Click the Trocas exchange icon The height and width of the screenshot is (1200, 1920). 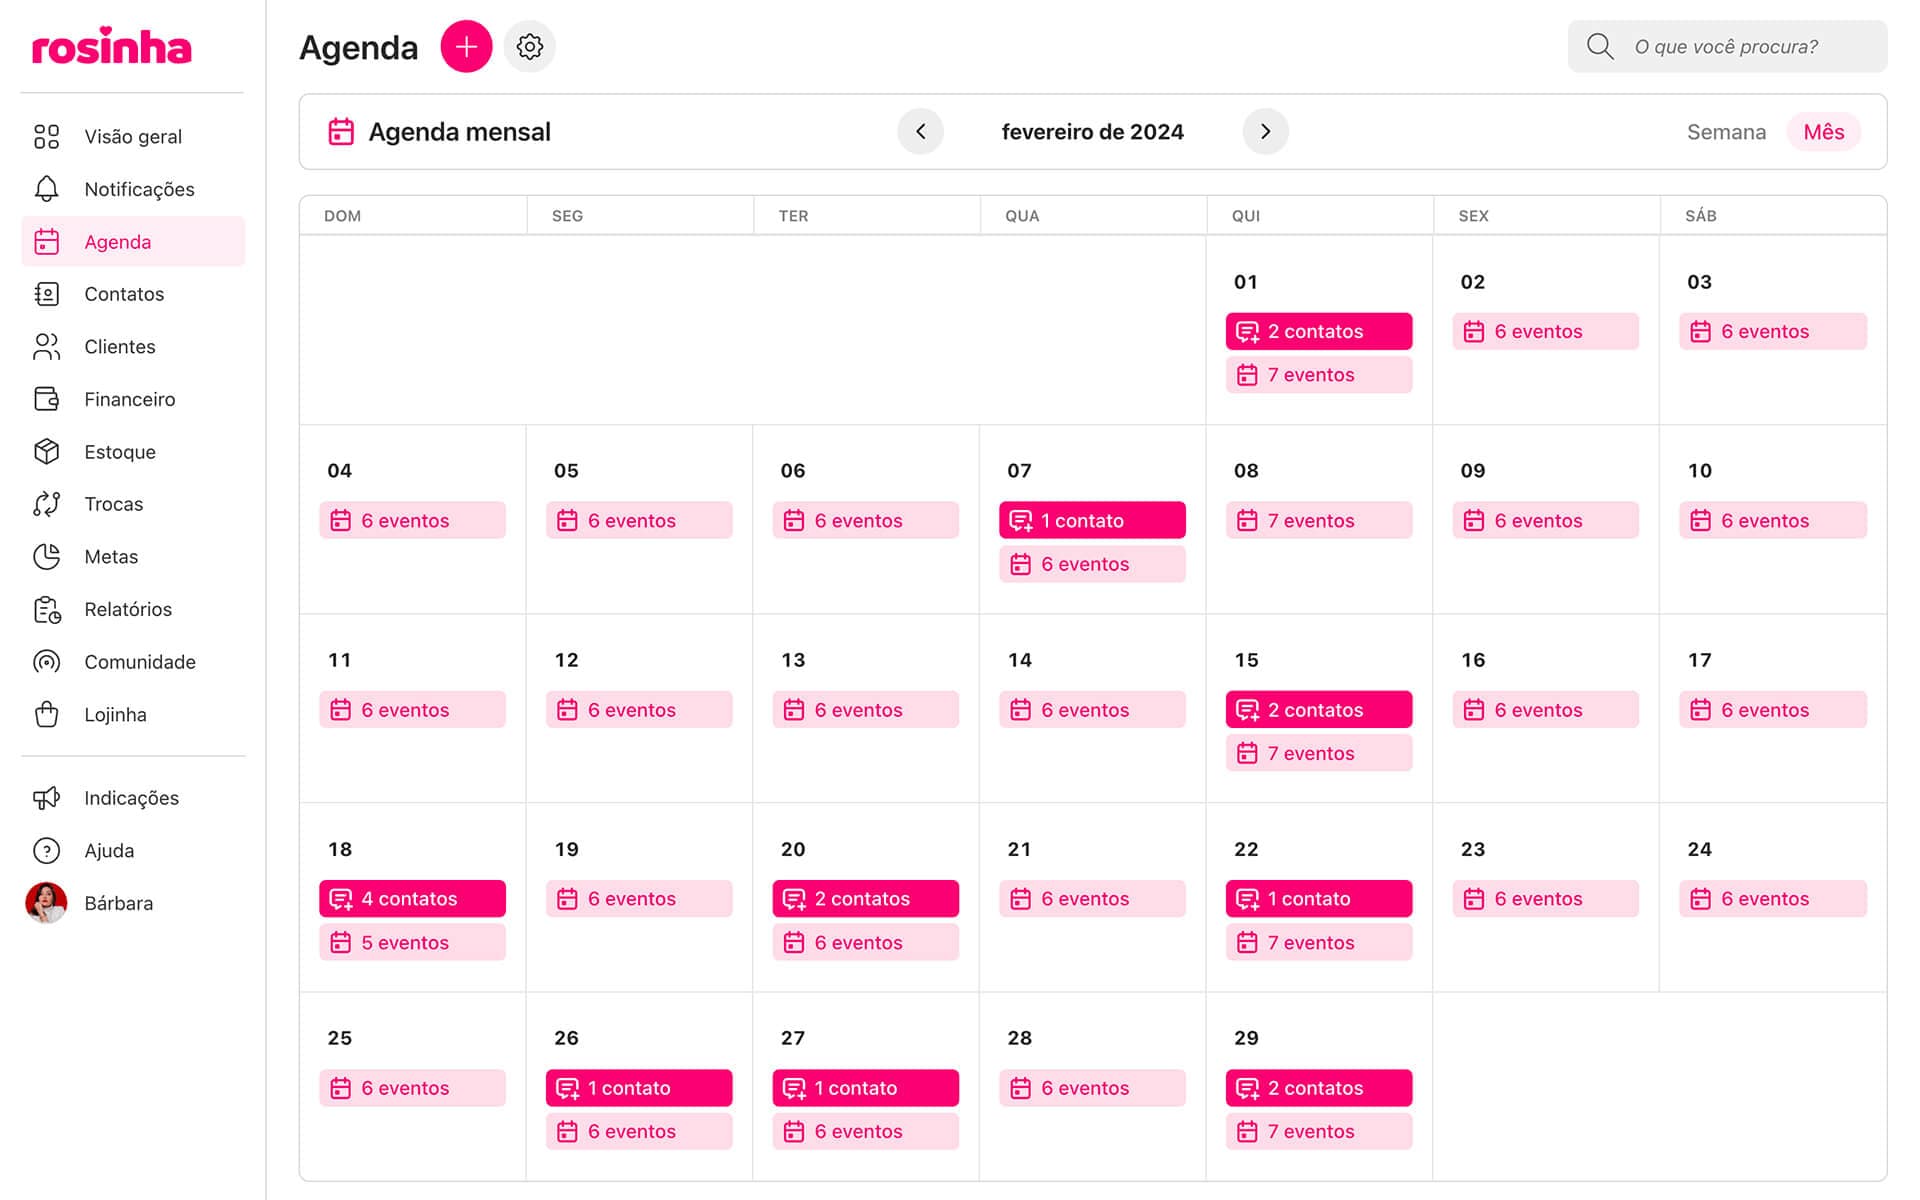click(x=47, y=504)
